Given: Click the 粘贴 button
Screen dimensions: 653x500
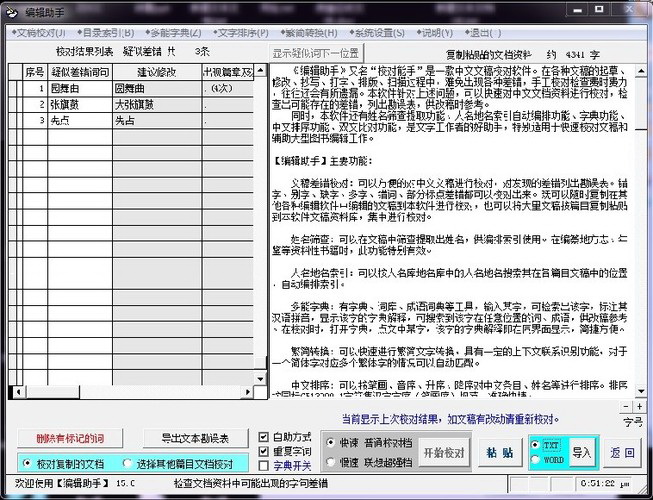Looking at the screenshot, I should pos(500,453).
